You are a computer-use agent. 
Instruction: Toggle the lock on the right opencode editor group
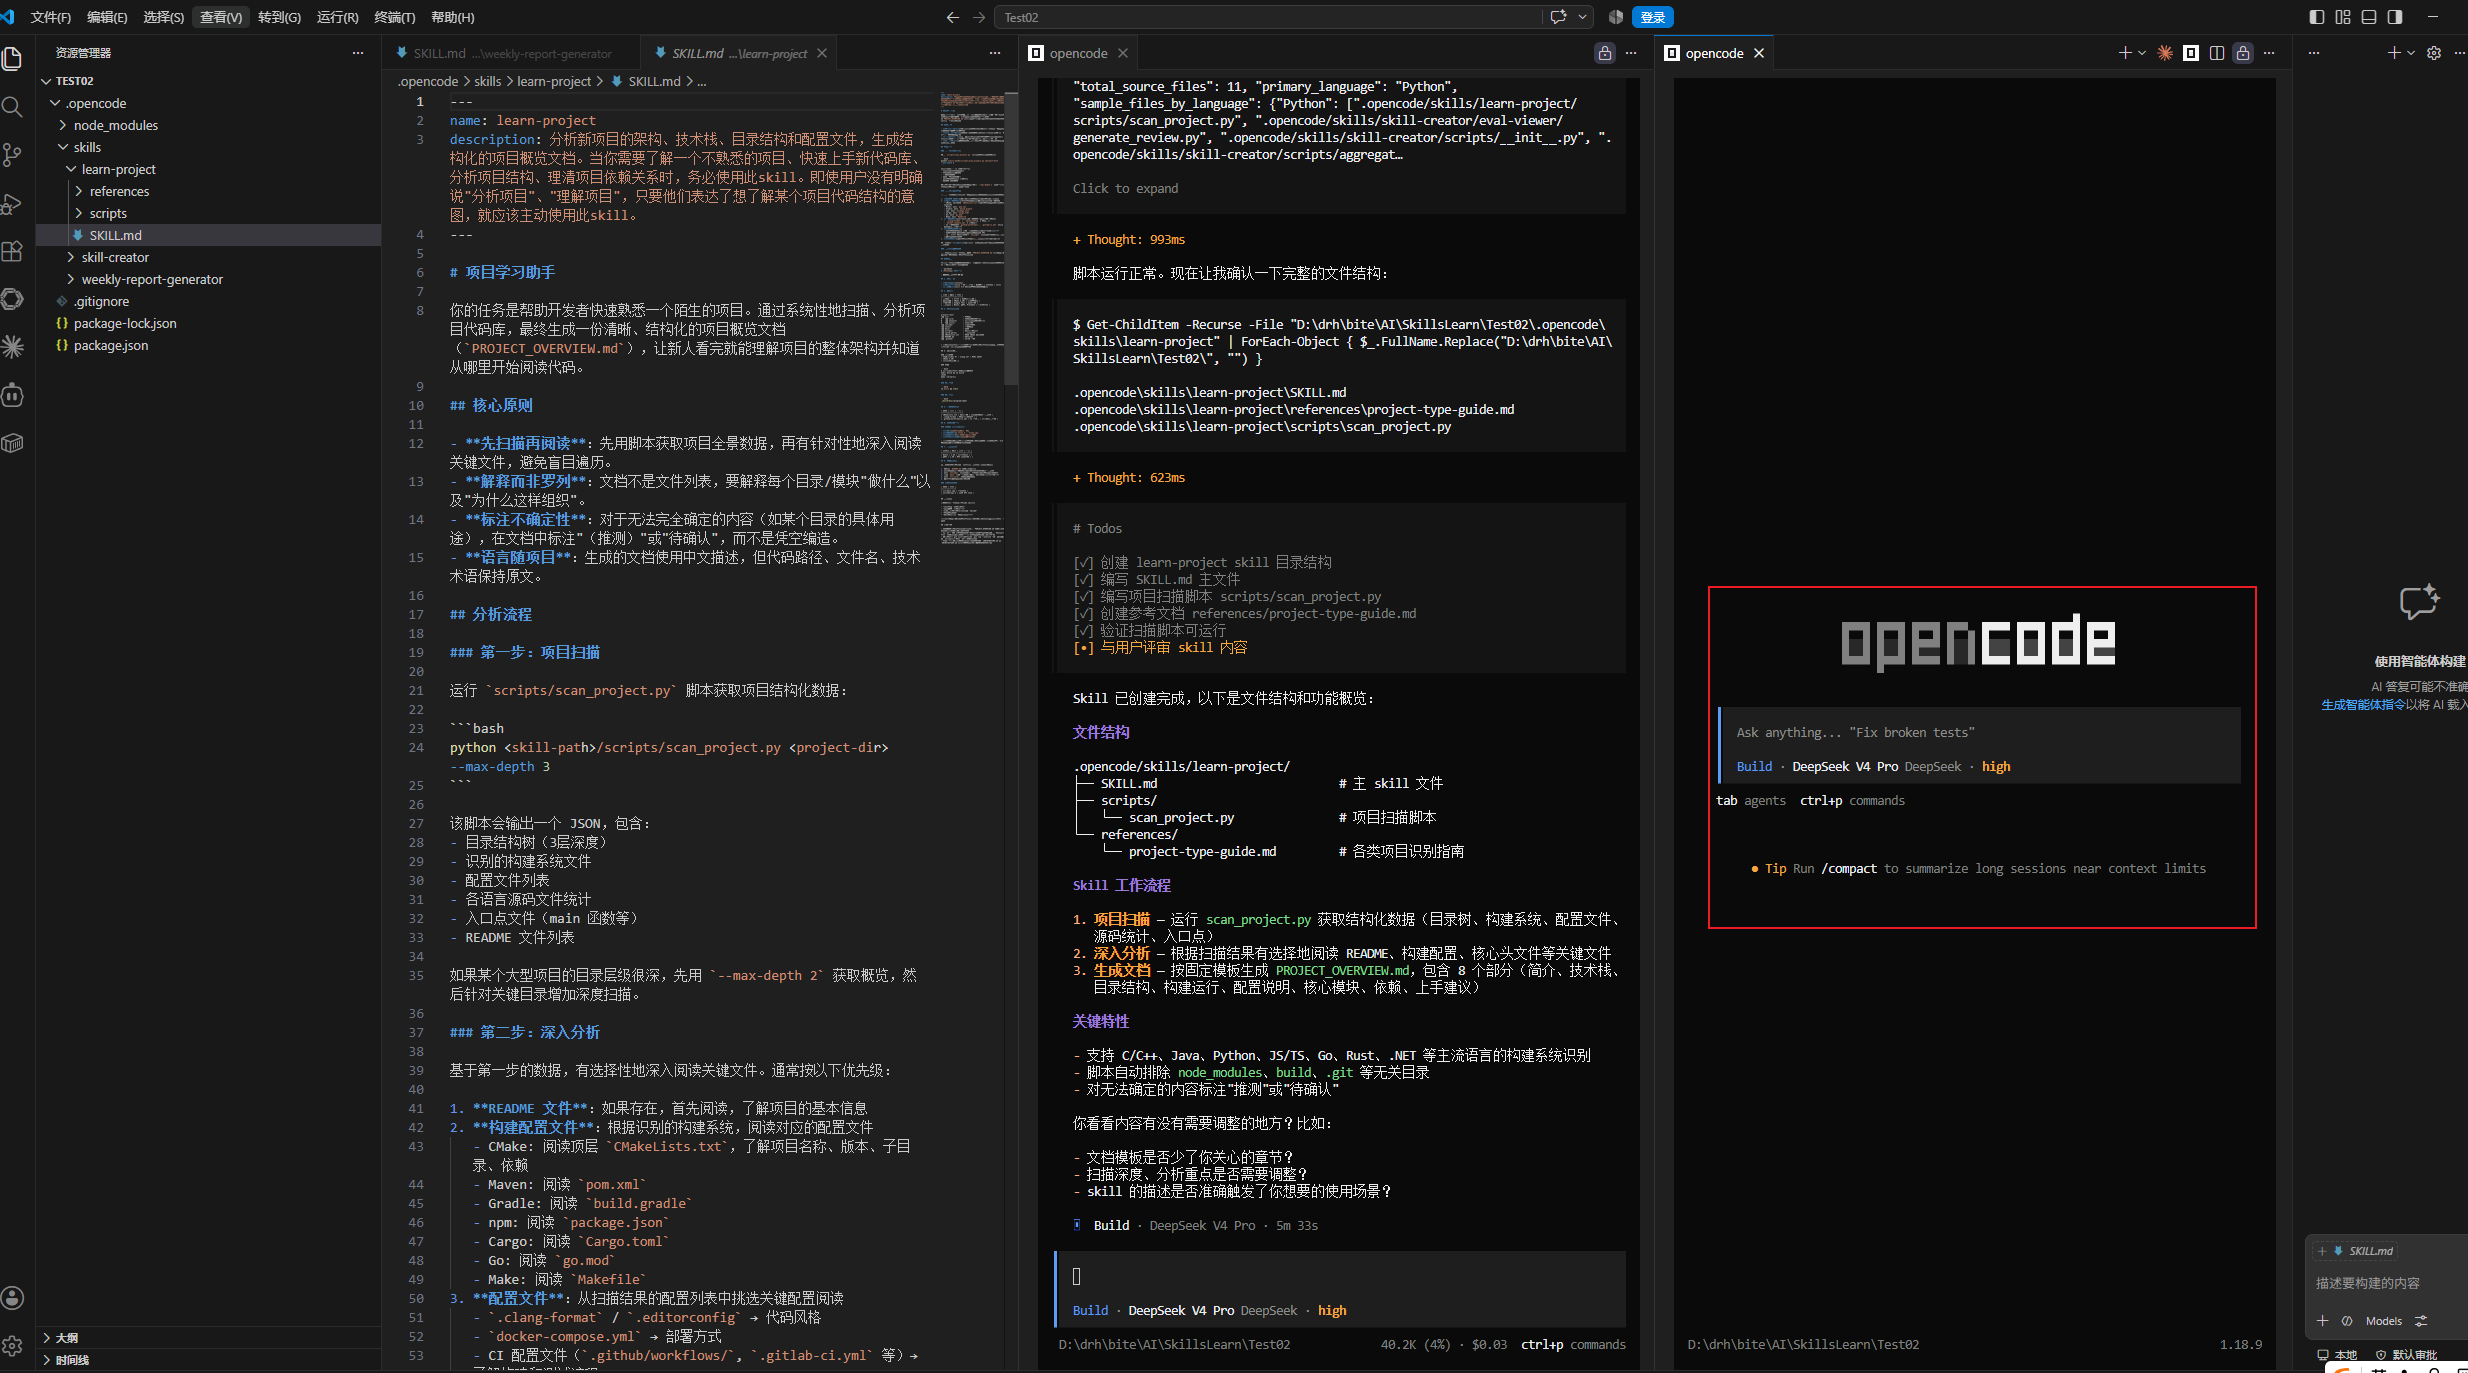pos(2243,53)
